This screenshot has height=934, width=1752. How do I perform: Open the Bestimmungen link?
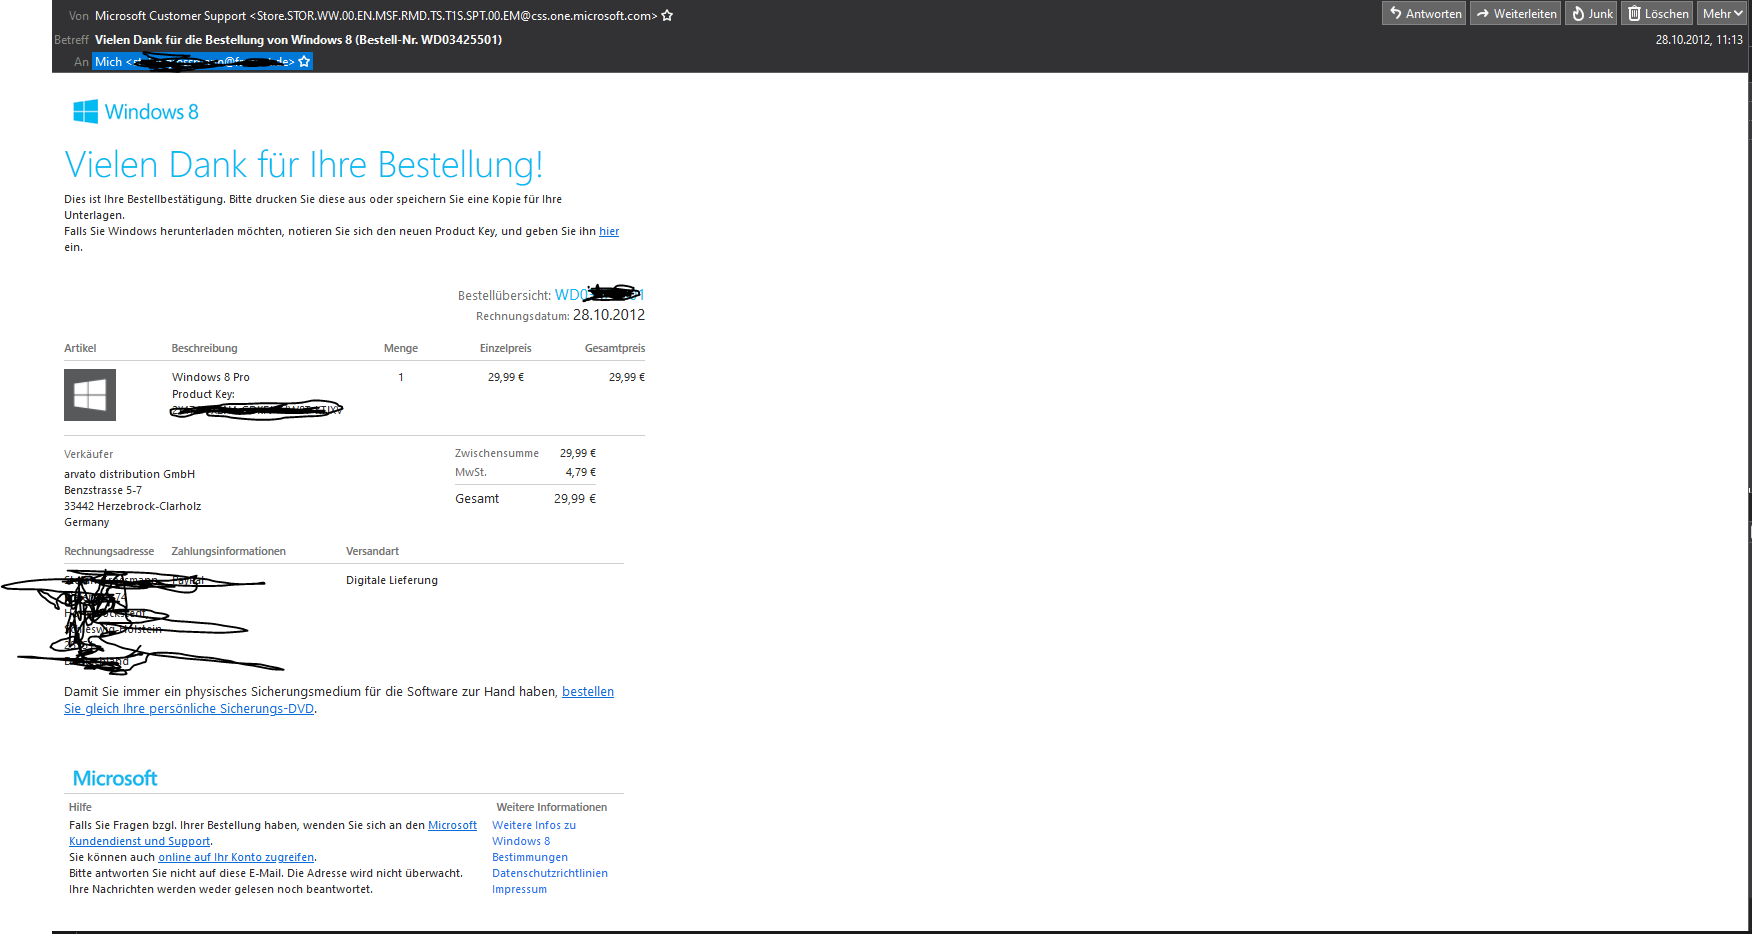click(530, 857)
